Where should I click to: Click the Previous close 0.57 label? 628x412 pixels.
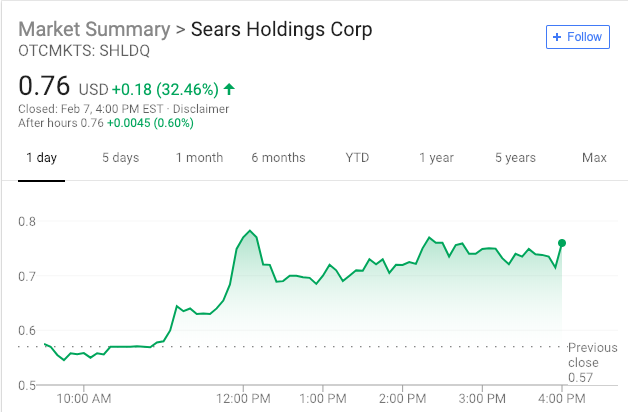[x=584, y=362]
